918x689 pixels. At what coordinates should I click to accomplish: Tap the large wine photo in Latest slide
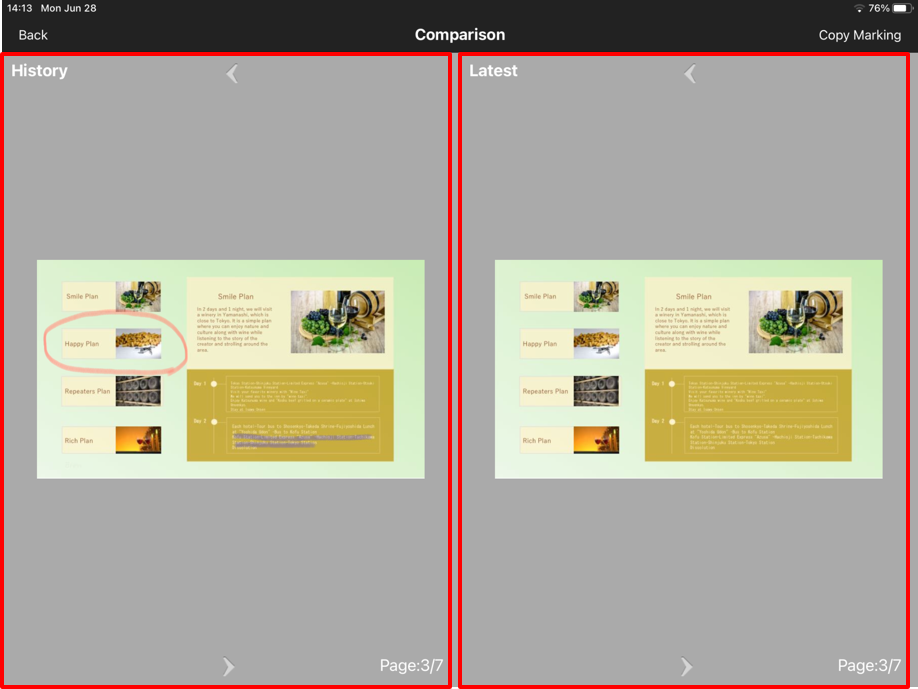tap(795, 322)
